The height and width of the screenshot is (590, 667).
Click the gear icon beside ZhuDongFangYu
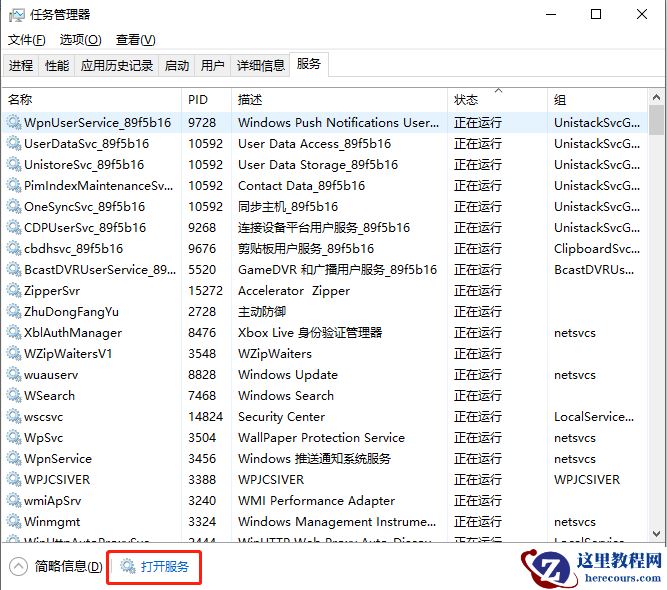click(14, 312)
